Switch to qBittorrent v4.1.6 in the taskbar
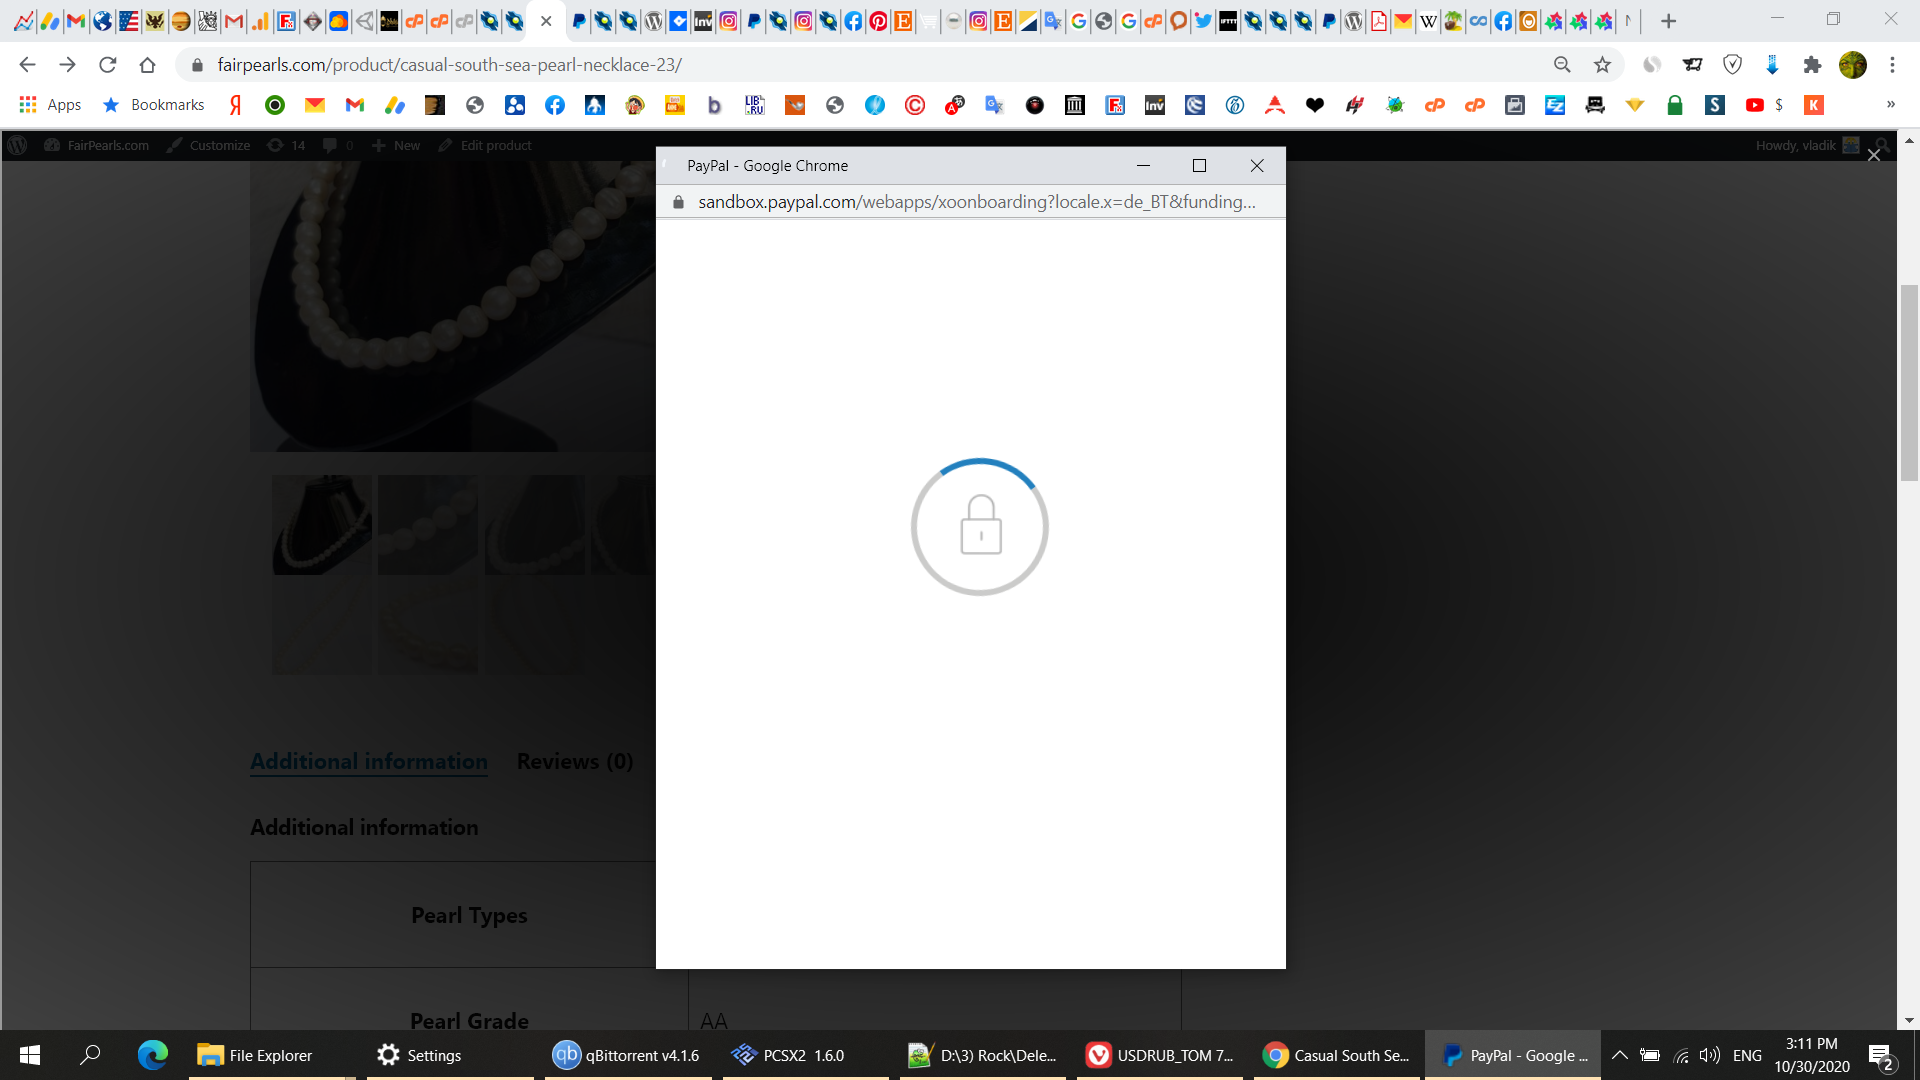The height and width of the screenshot is (1080, 1920). pyautogui.click(x=628, y=1055)
